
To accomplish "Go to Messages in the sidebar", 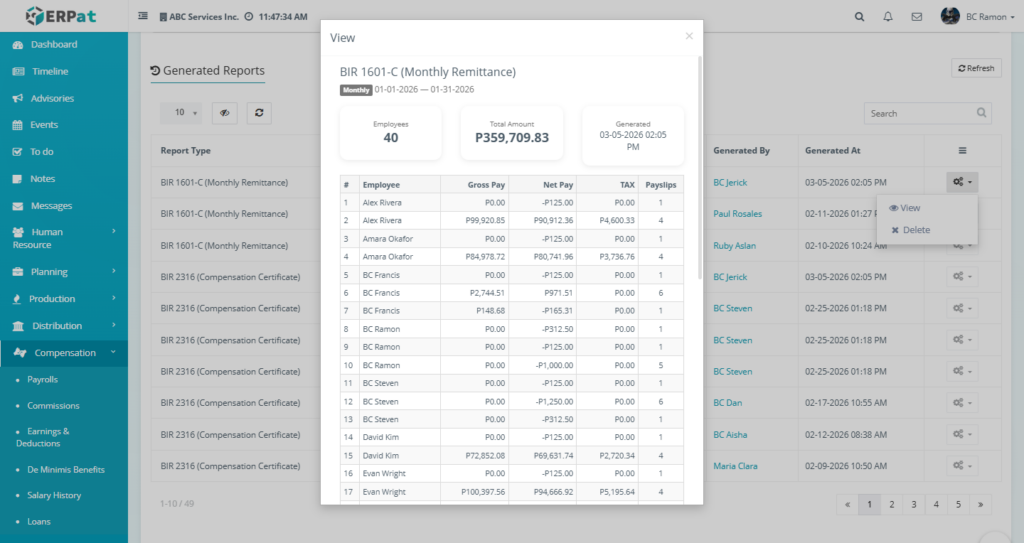I will [x=51, y=206].
